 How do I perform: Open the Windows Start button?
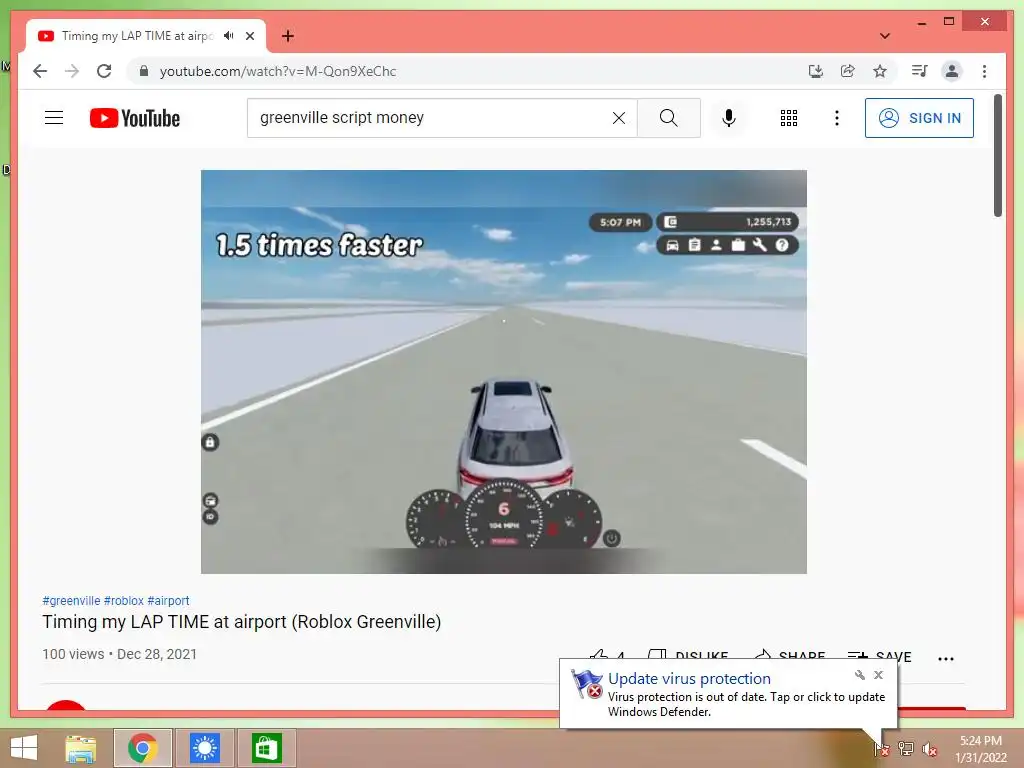[24, 748]
